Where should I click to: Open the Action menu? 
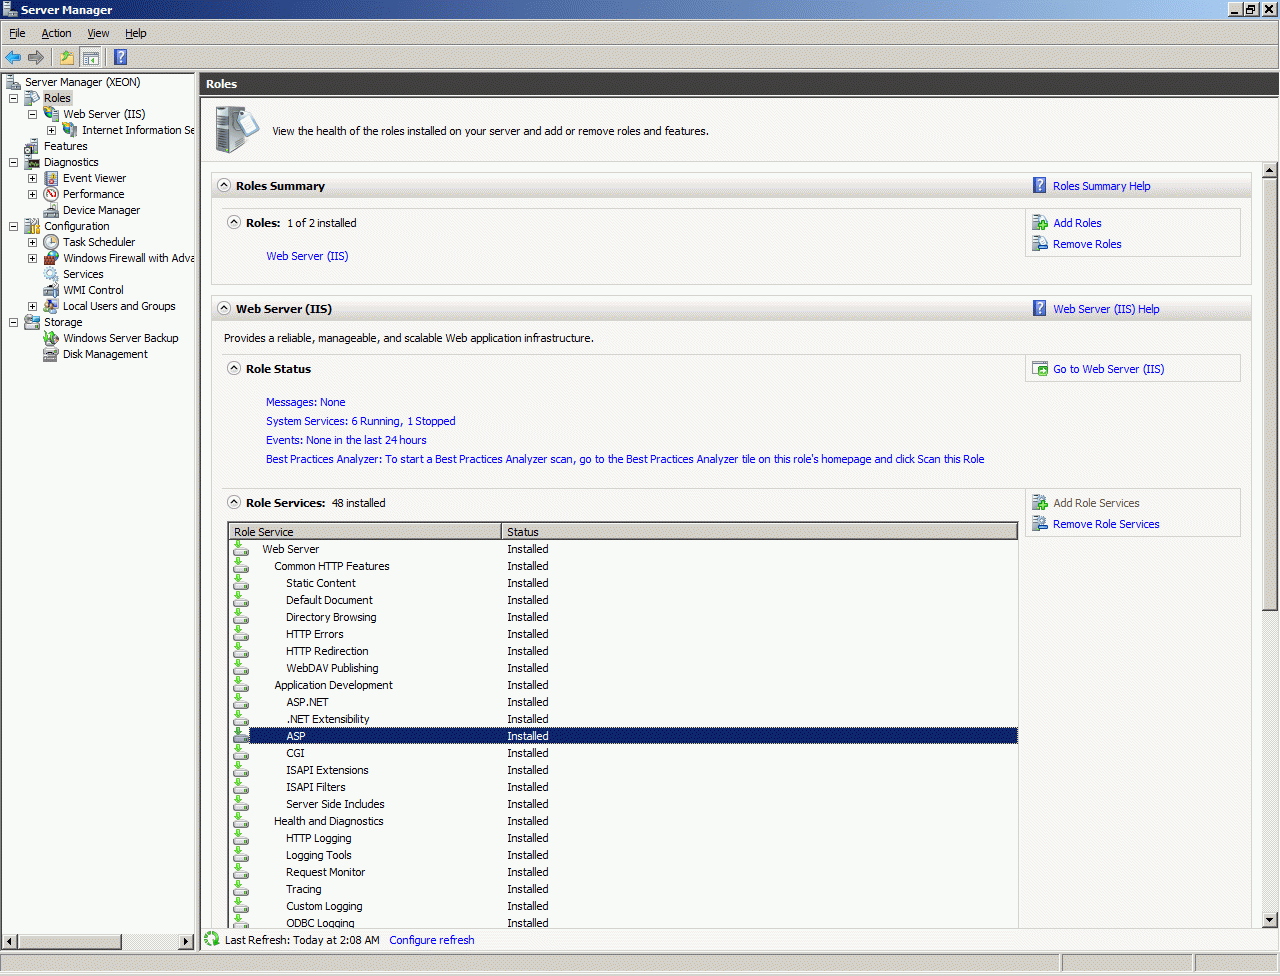(x=56, y=33)
